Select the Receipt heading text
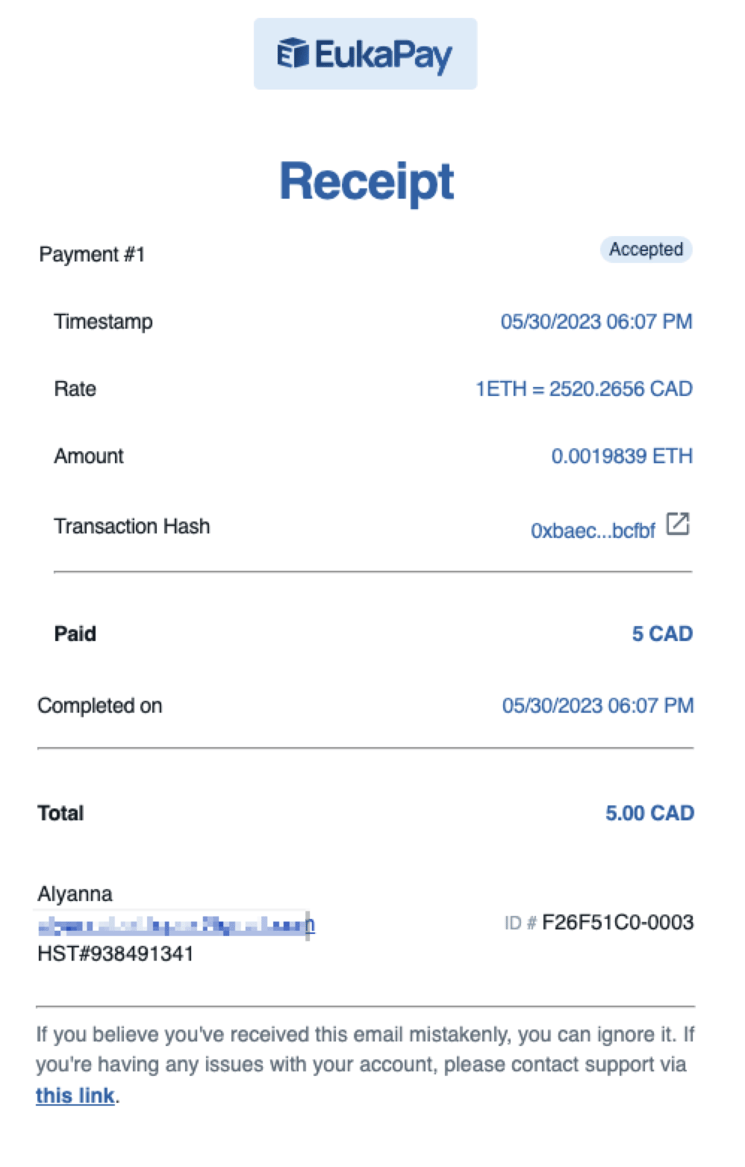The height and width of the screenshot is (1167, 745). tap(366, 181)
